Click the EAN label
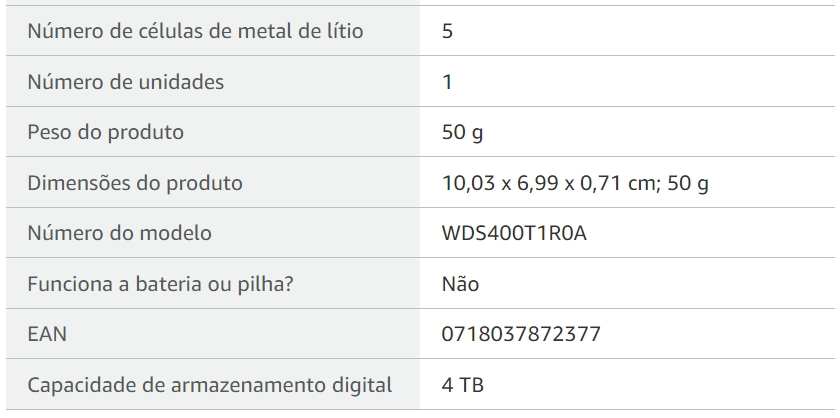 47,334
